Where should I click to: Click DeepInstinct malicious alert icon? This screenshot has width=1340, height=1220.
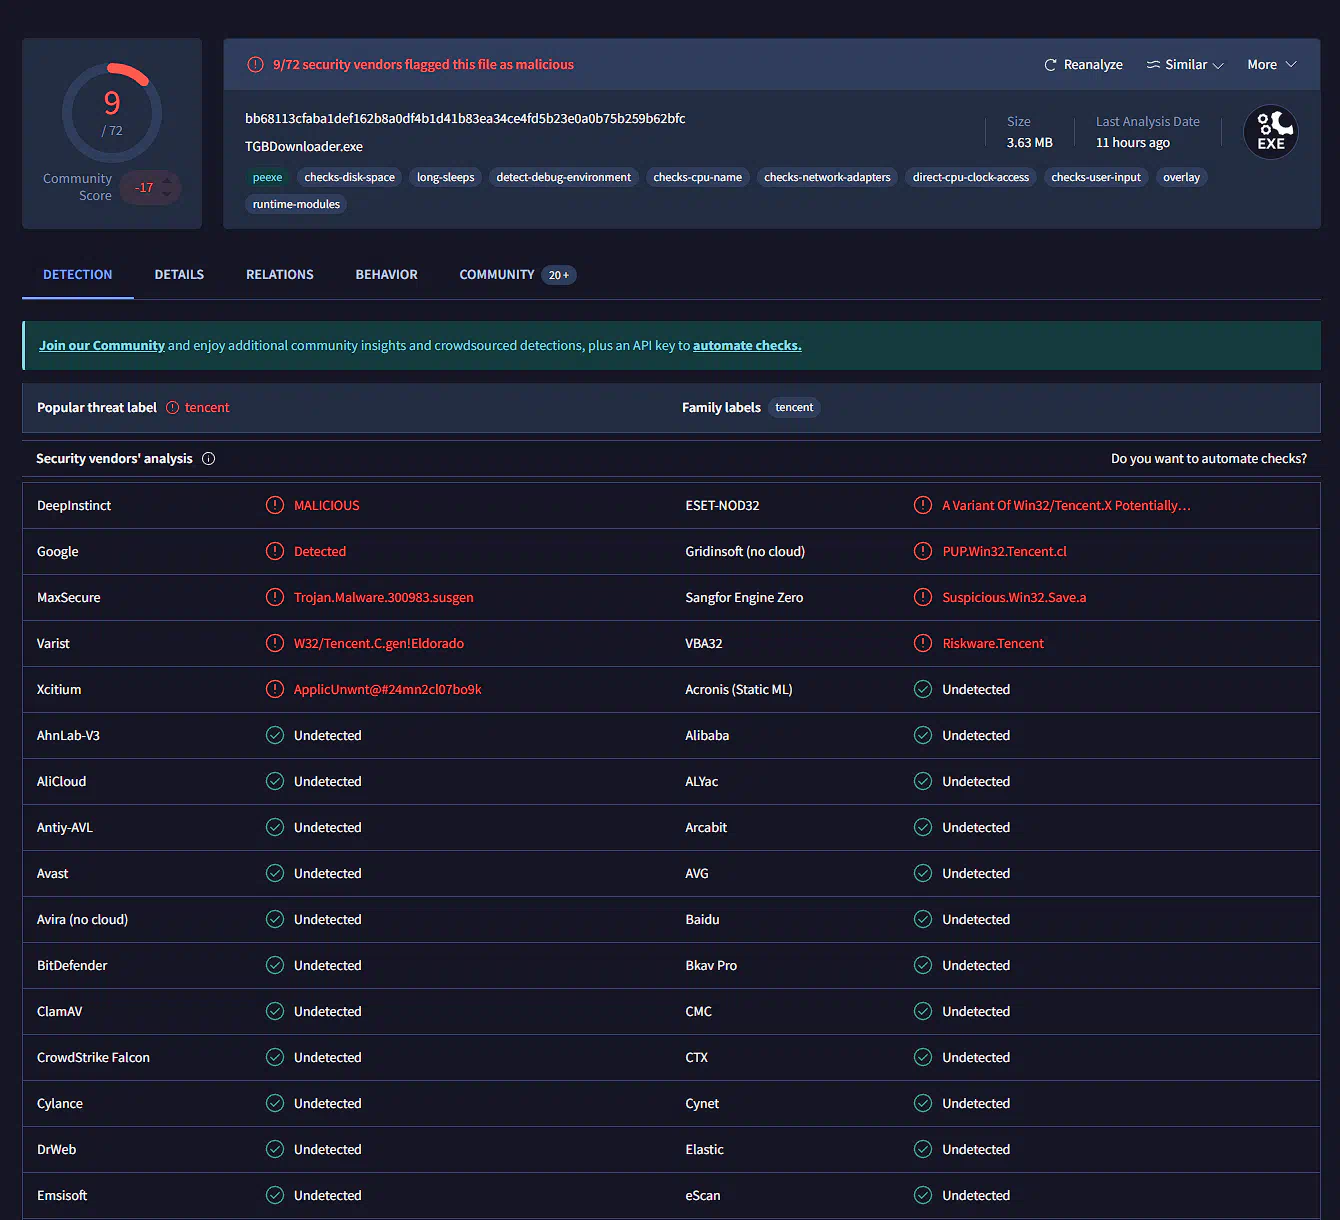[275, 506]
